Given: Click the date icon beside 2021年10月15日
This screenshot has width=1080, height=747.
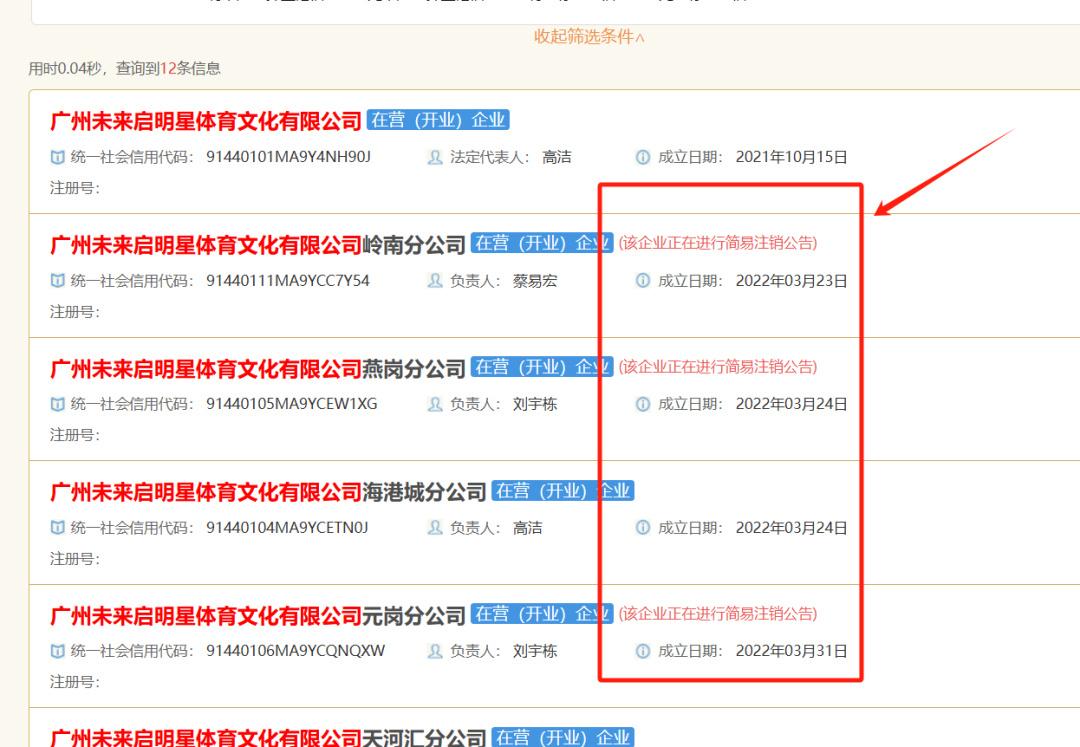Looking at the screenshot, I should click(x=643, y=157).
